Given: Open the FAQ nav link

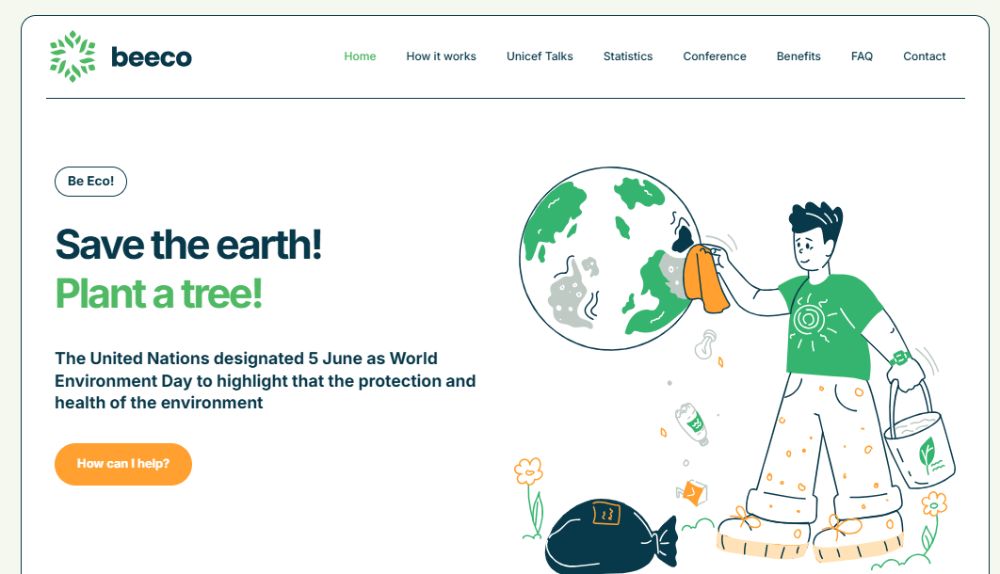Looking at the screenshot, I should point(862,56).
